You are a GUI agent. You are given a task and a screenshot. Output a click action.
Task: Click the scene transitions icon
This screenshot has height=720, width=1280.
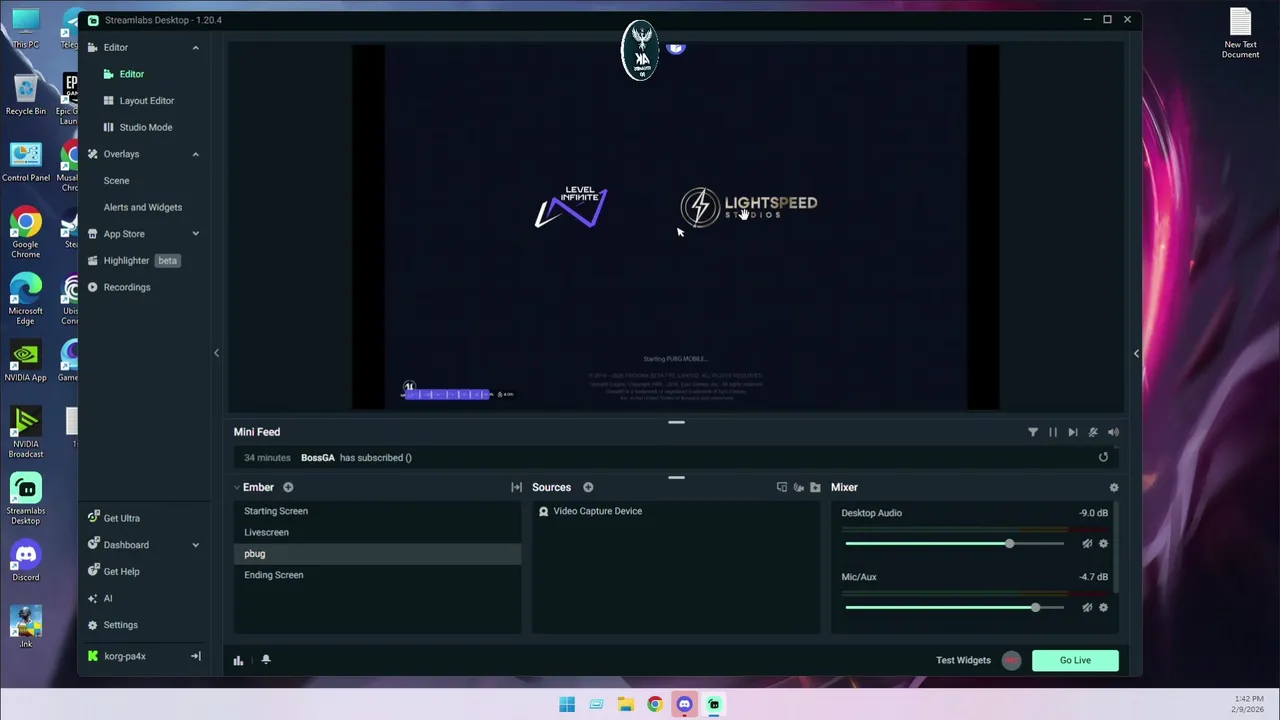[516, 487]
